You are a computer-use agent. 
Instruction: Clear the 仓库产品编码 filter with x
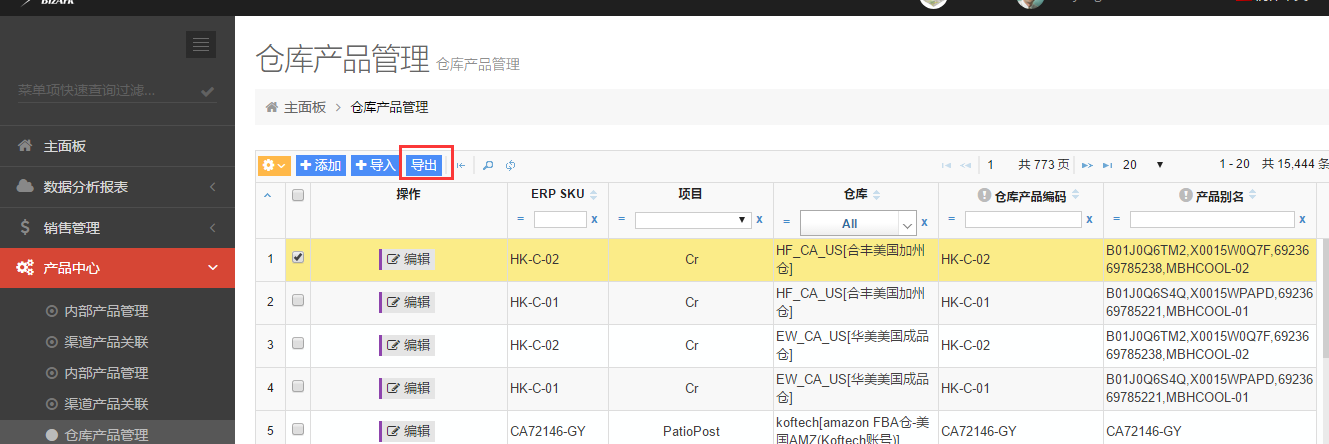click(1090, 219)
